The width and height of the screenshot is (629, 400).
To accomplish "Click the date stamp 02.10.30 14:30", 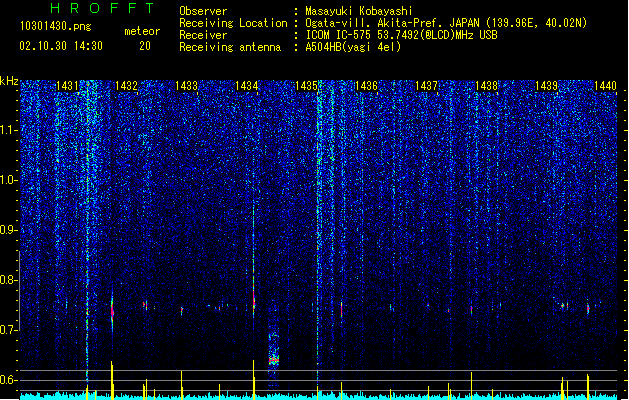I will pos(61,46).
